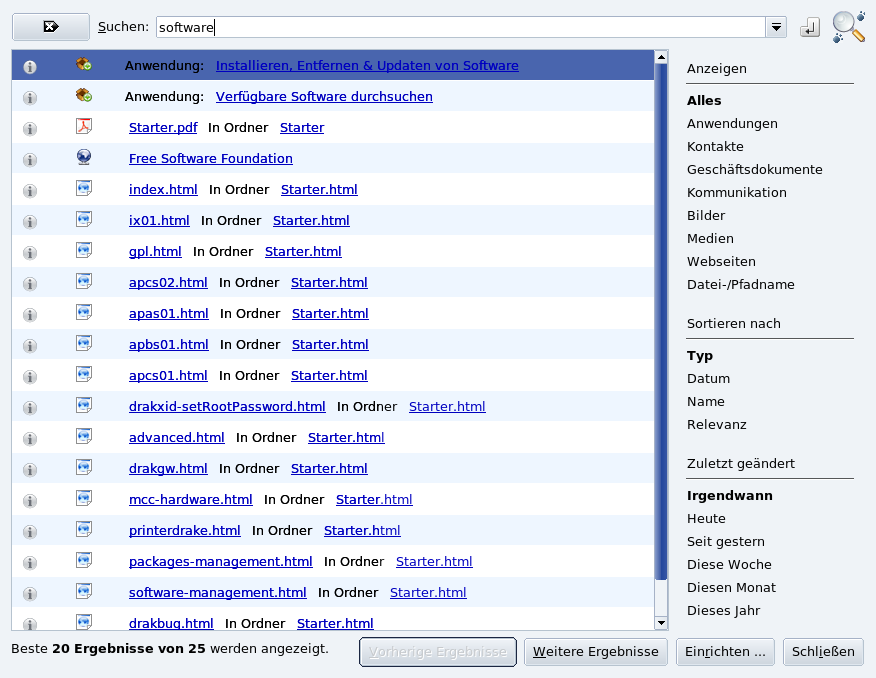Open the software-management.html link
The image size is (876, 678).
[217, 592]
